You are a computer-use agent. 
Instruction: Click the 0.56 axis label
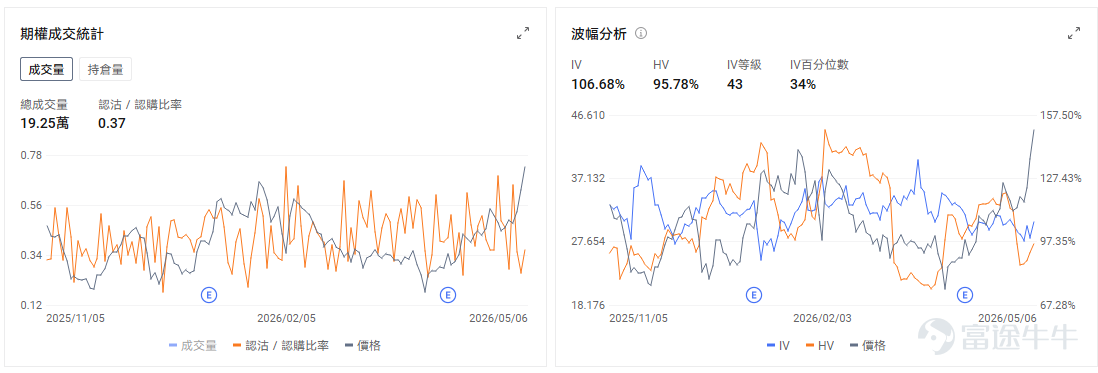31,206
